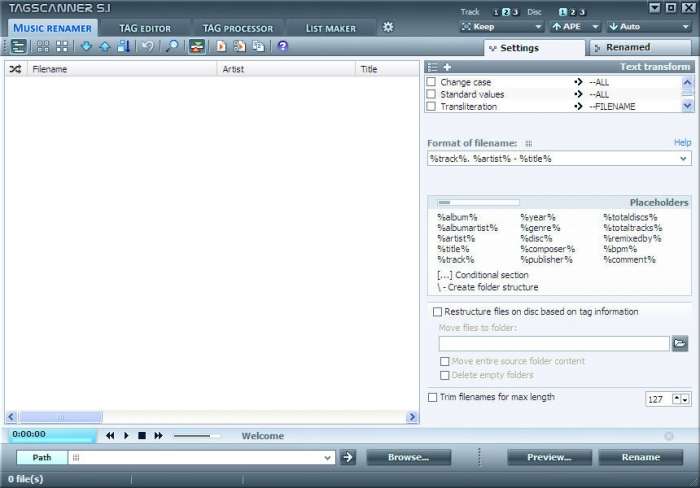Click the shuffle icon in file list header
Viewport: 700px width, 488px height.
pos(15,69)
